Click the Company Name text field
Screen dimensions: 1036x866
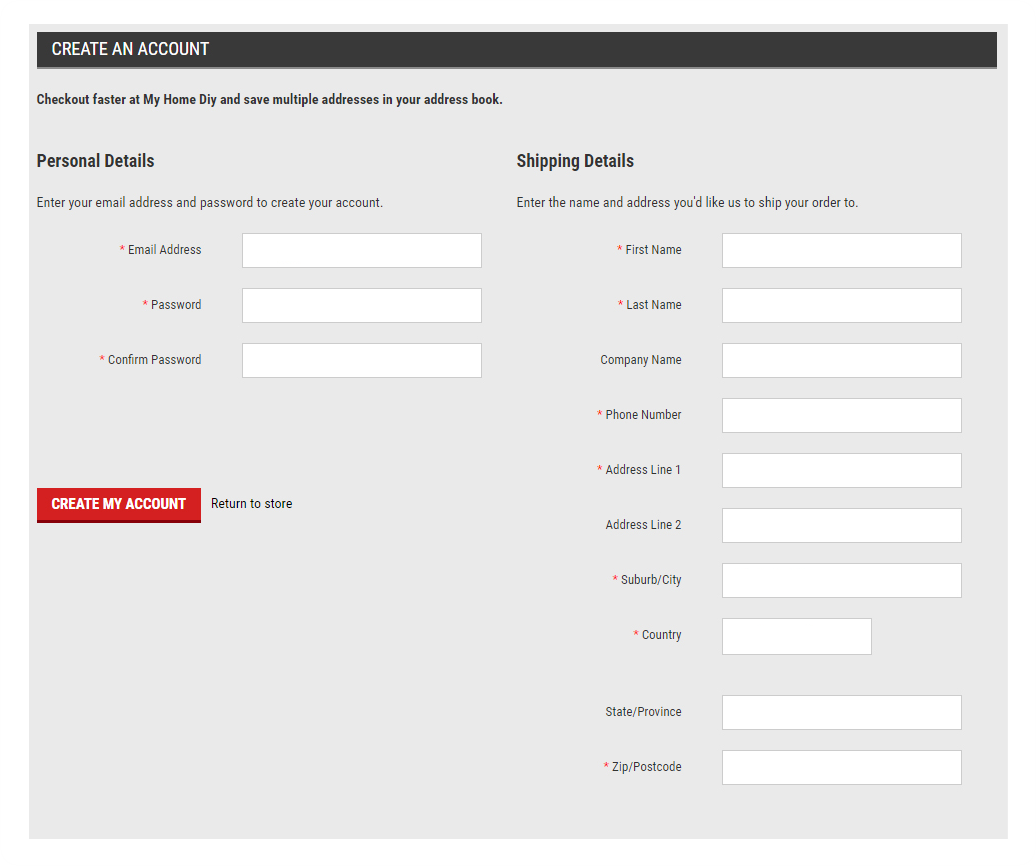841,360
